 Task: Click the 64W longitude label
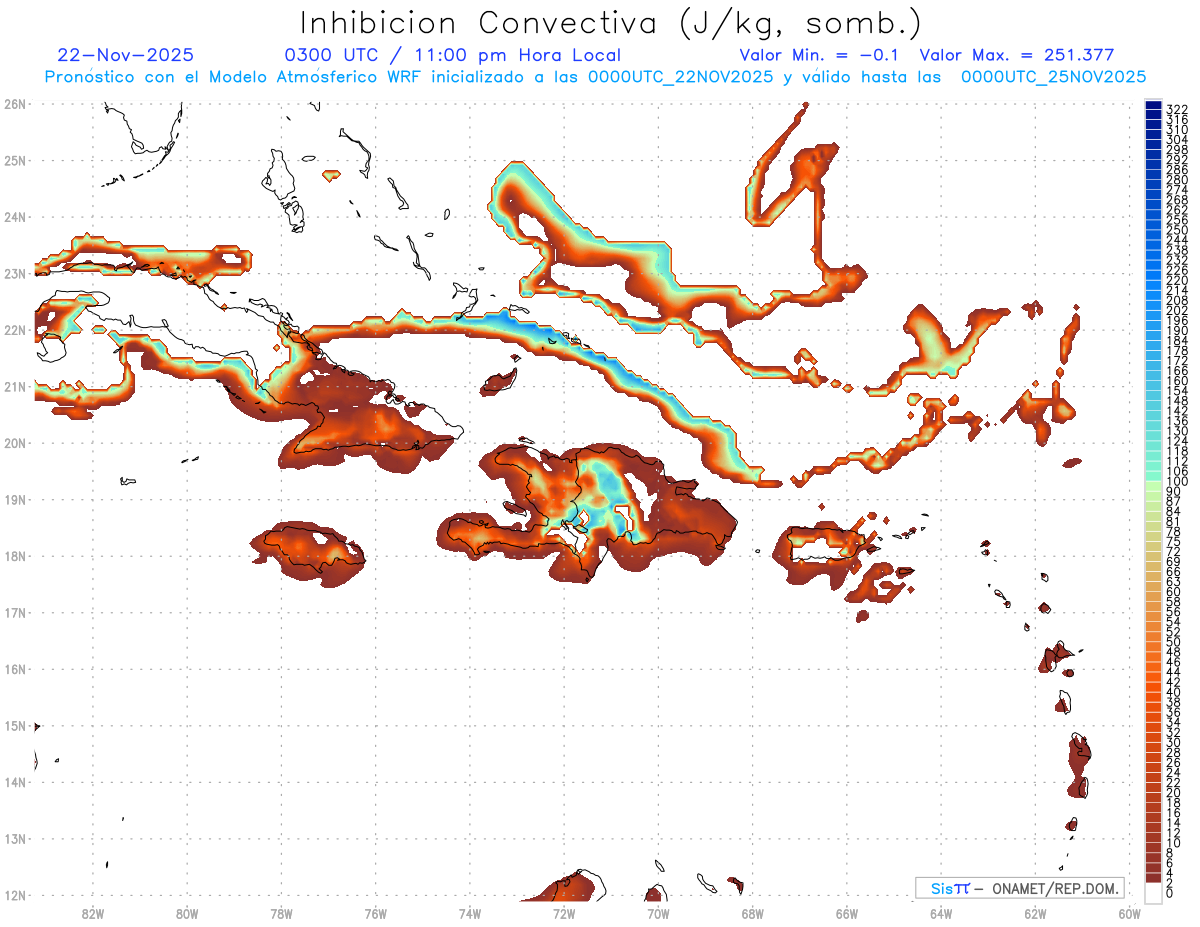(x=941, y=913)
